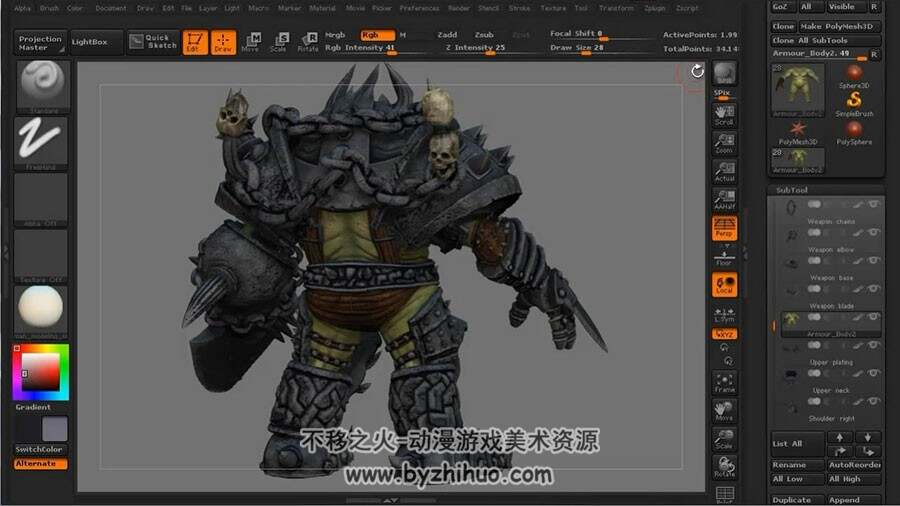Toggle visibility eye of Weapon base
This screenshot has width=900, height=506.
(x=874, y=260)
